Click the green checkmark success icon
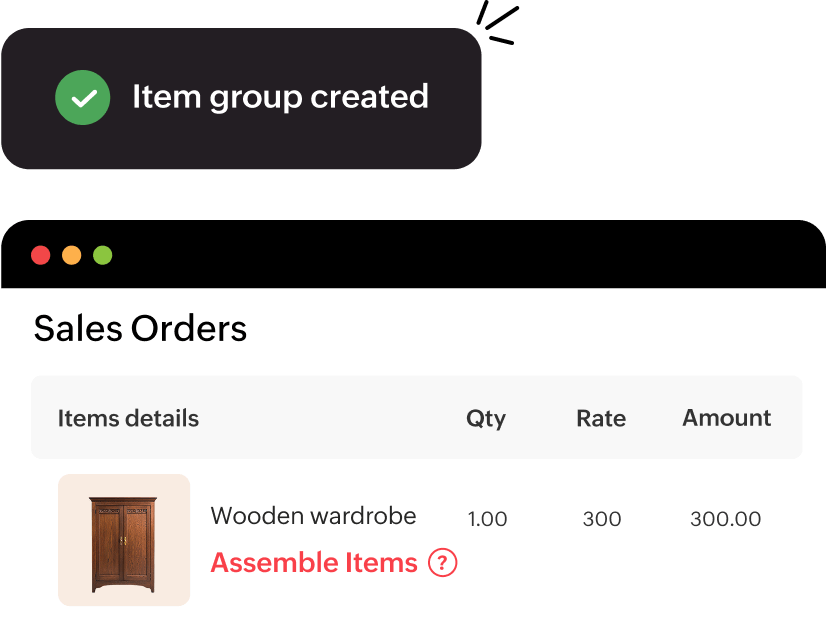Viewport: 826px width, 636px height. [83, 97]
